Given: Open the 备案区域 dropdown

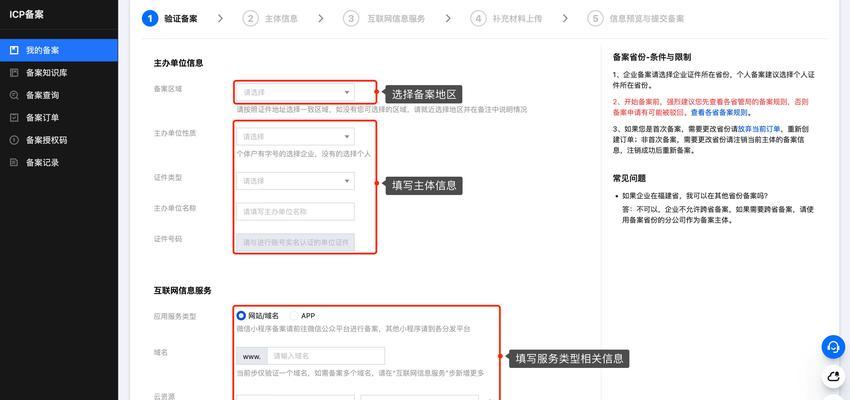Looking at the screenshot, I should (x=295, y=92).
